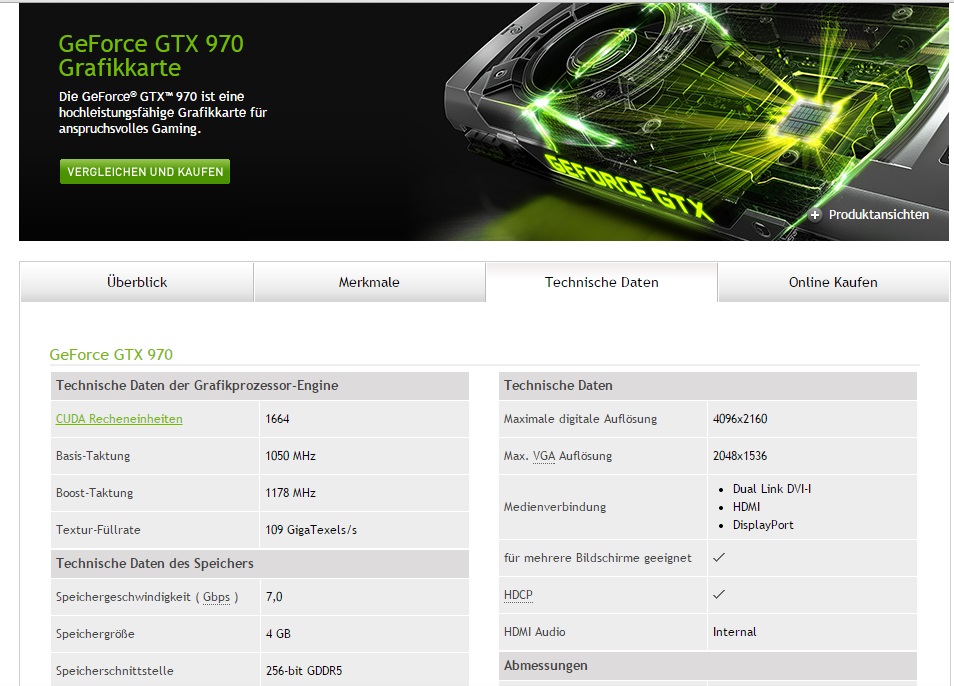
Task: Click the GeForce GTX 970 Grafikkarte banner title
Action: click(x=151, y=55)
